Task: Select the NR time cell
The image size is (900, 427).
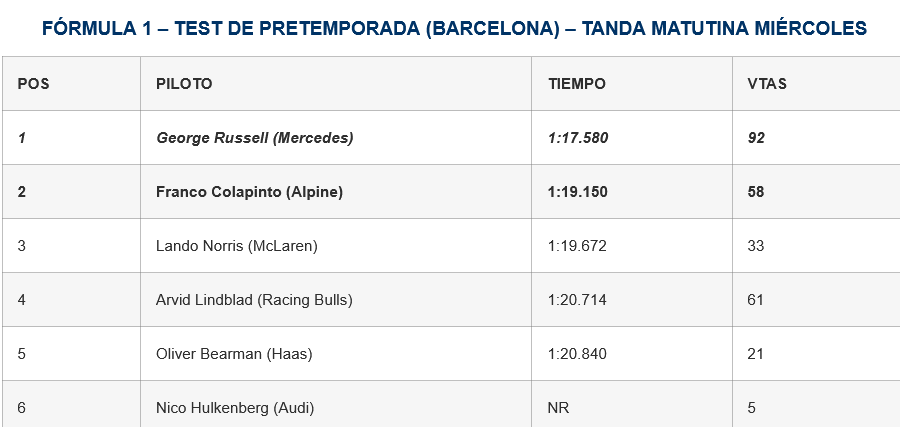Action: pyautogui.click(x=559, y=408)
